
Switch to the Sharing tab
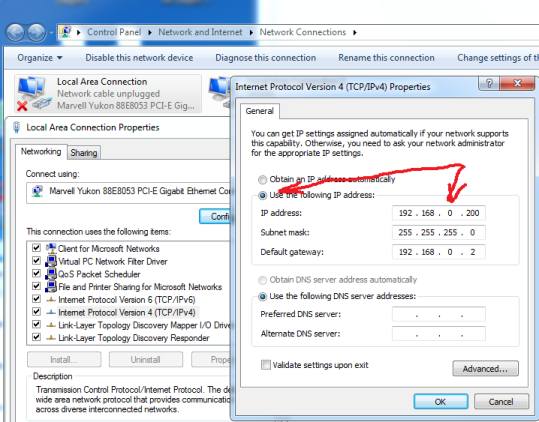pos(84,153)
